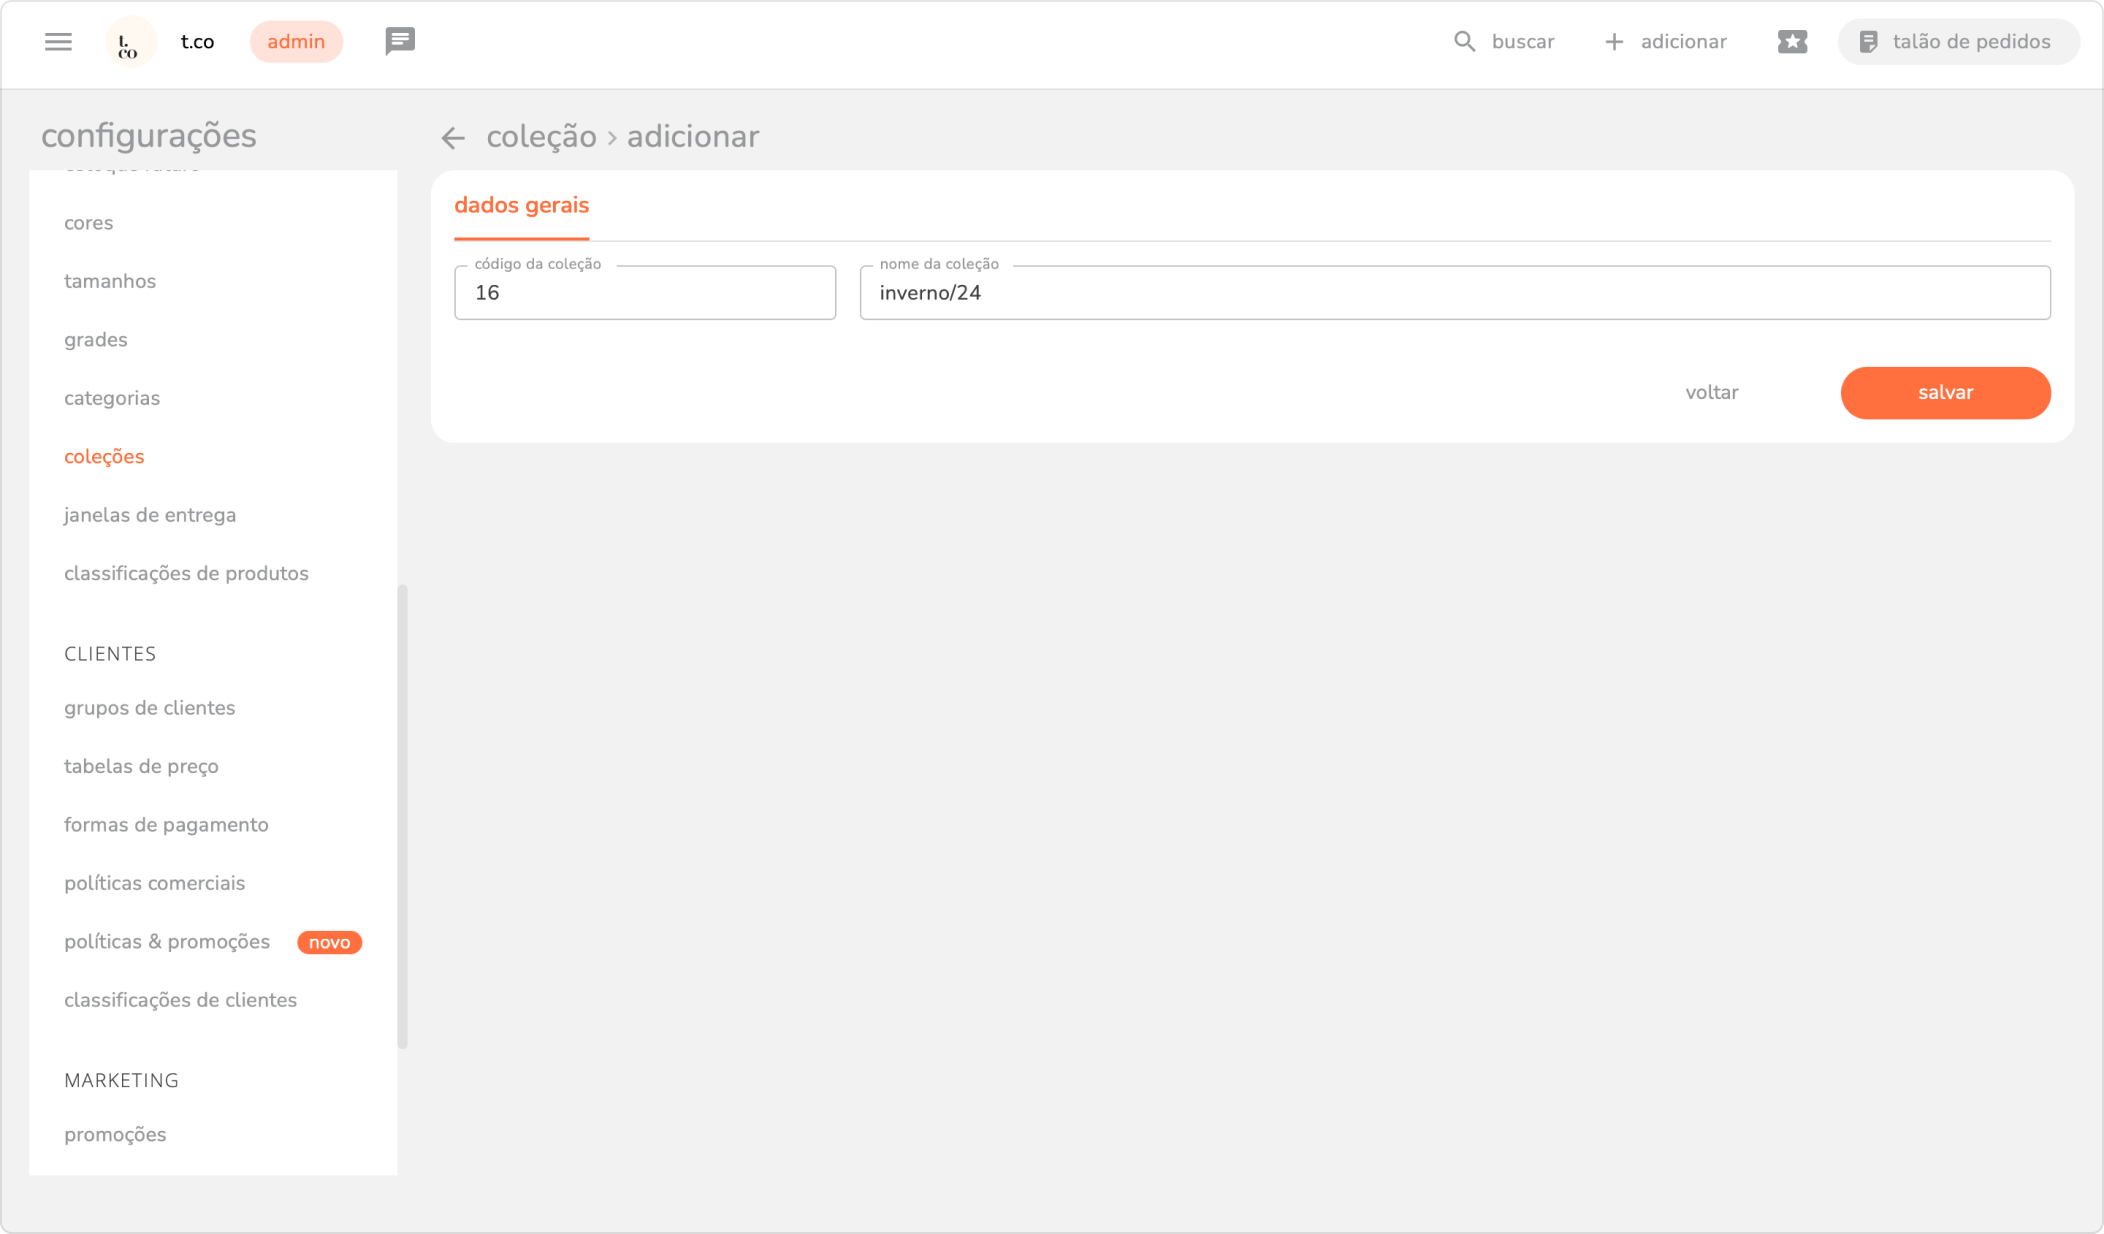
Task: Open coleções in the sidebar
Action: click(x=104, y=457)
